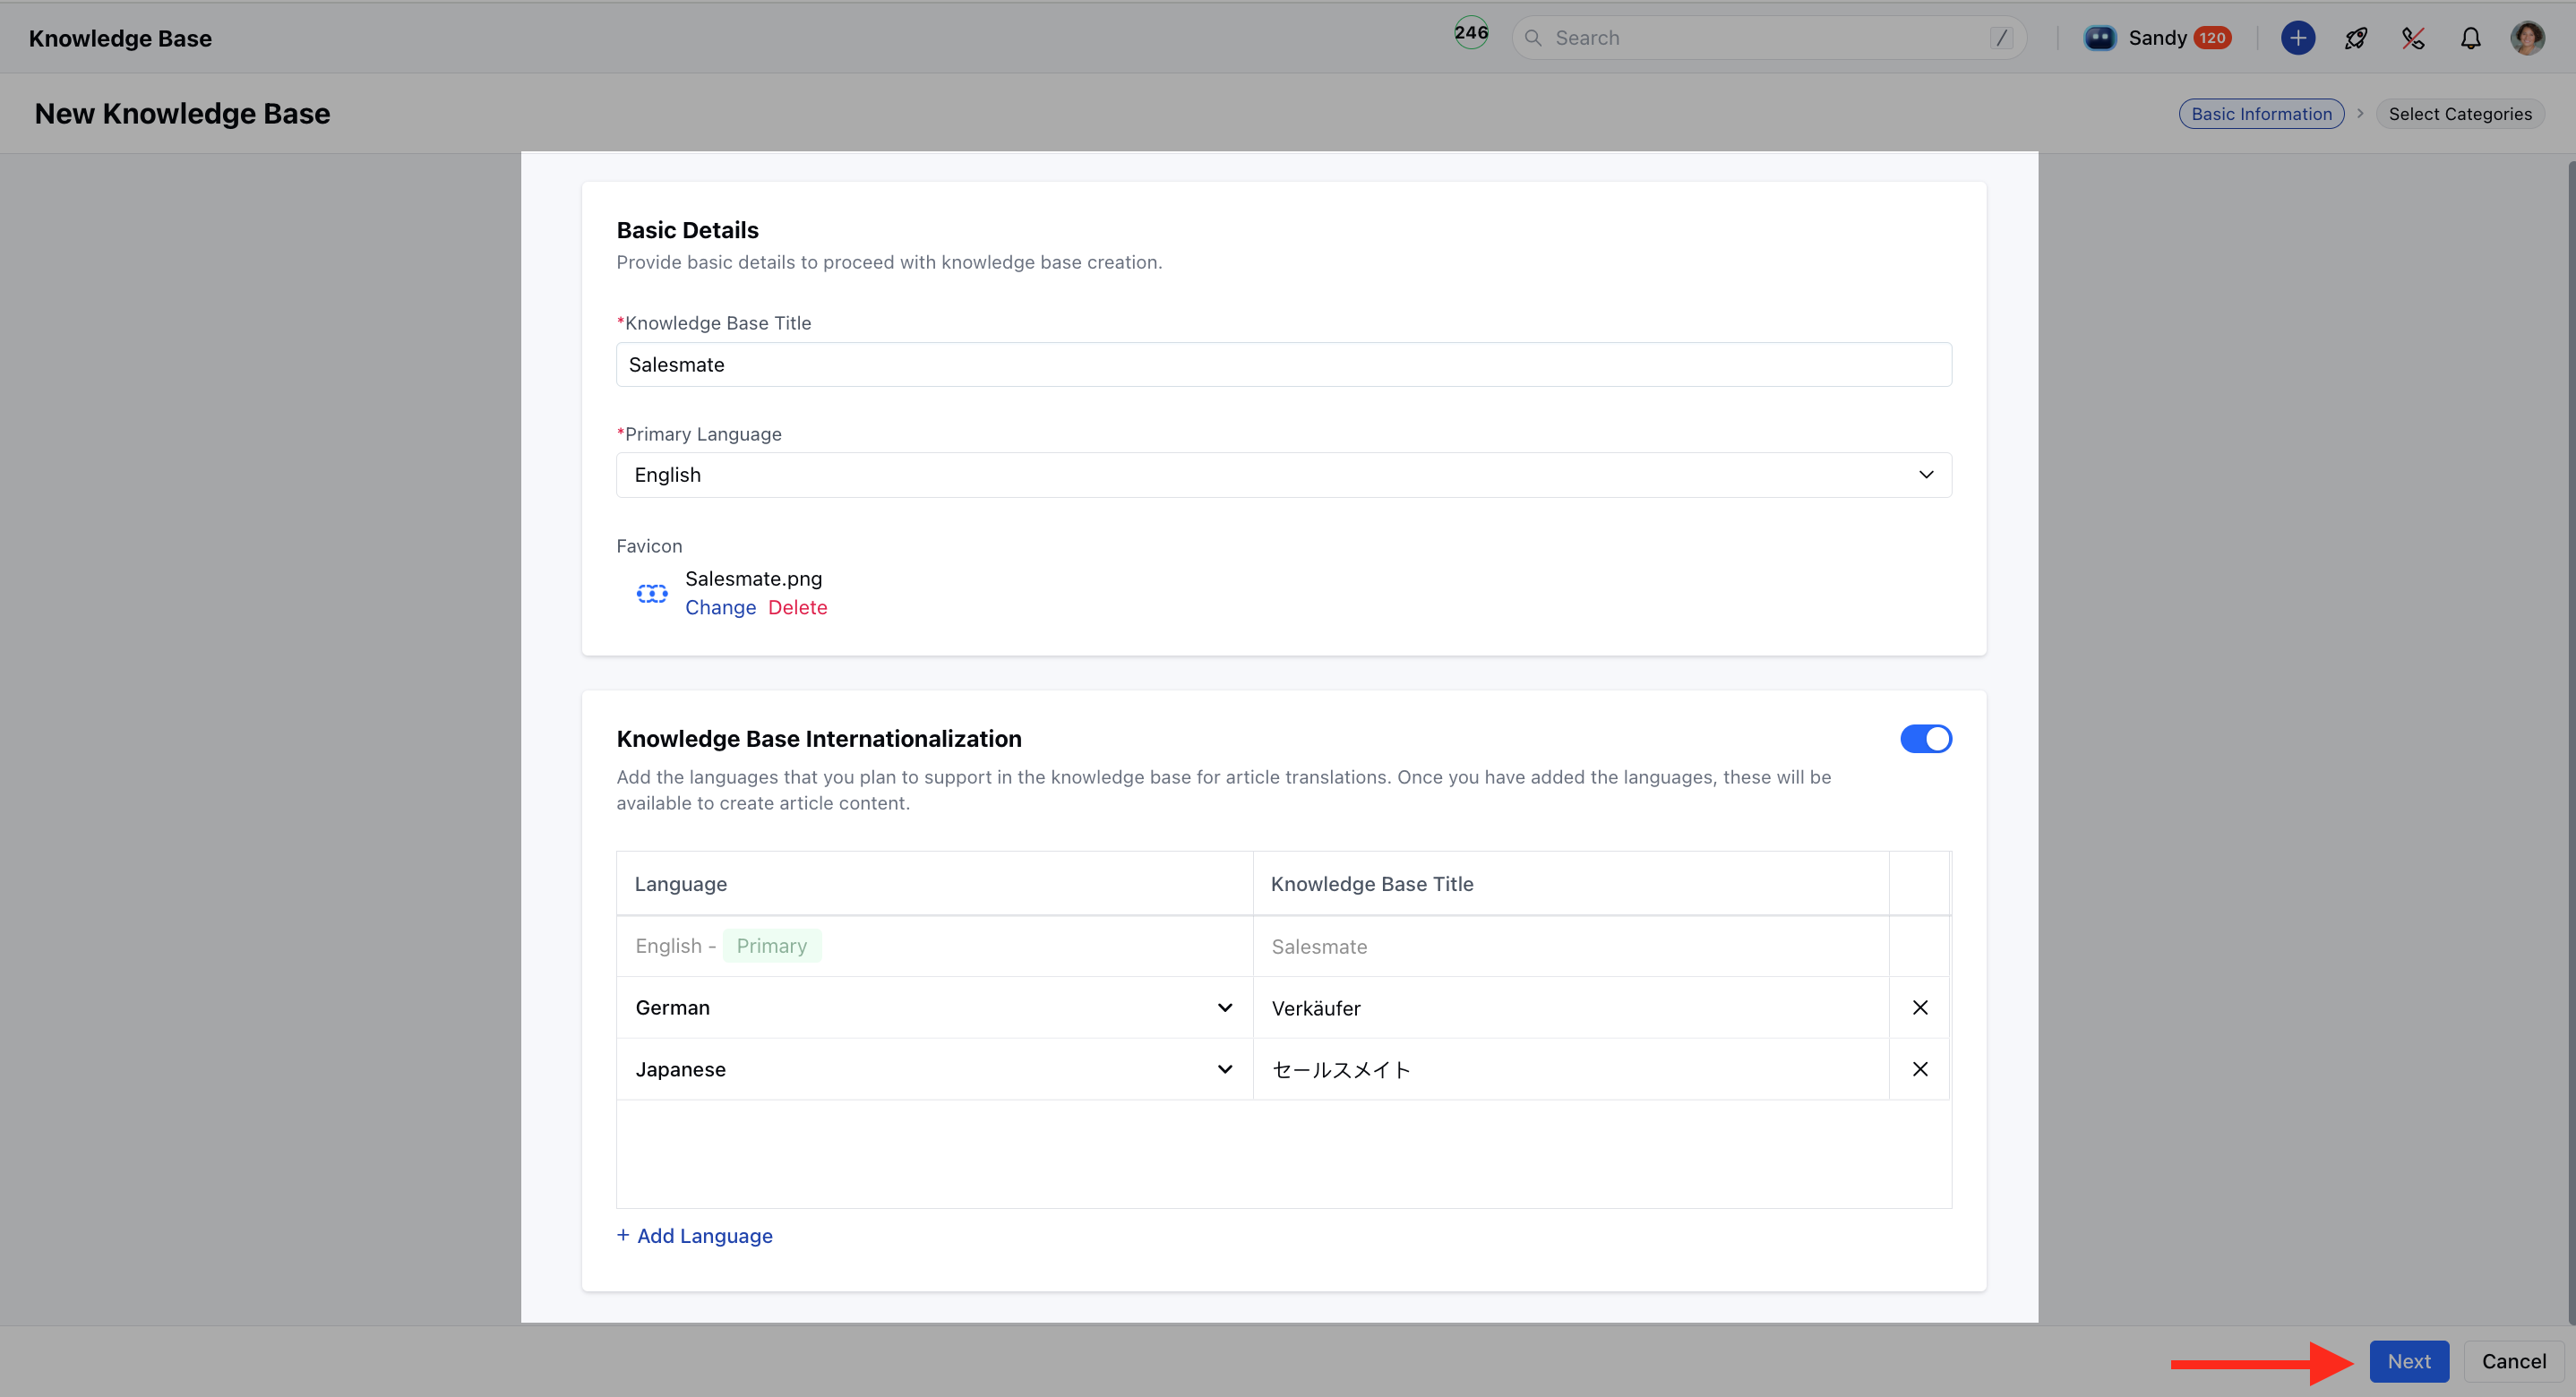
Task: Click the phone call icon
Action: [x=2412, y=38]
